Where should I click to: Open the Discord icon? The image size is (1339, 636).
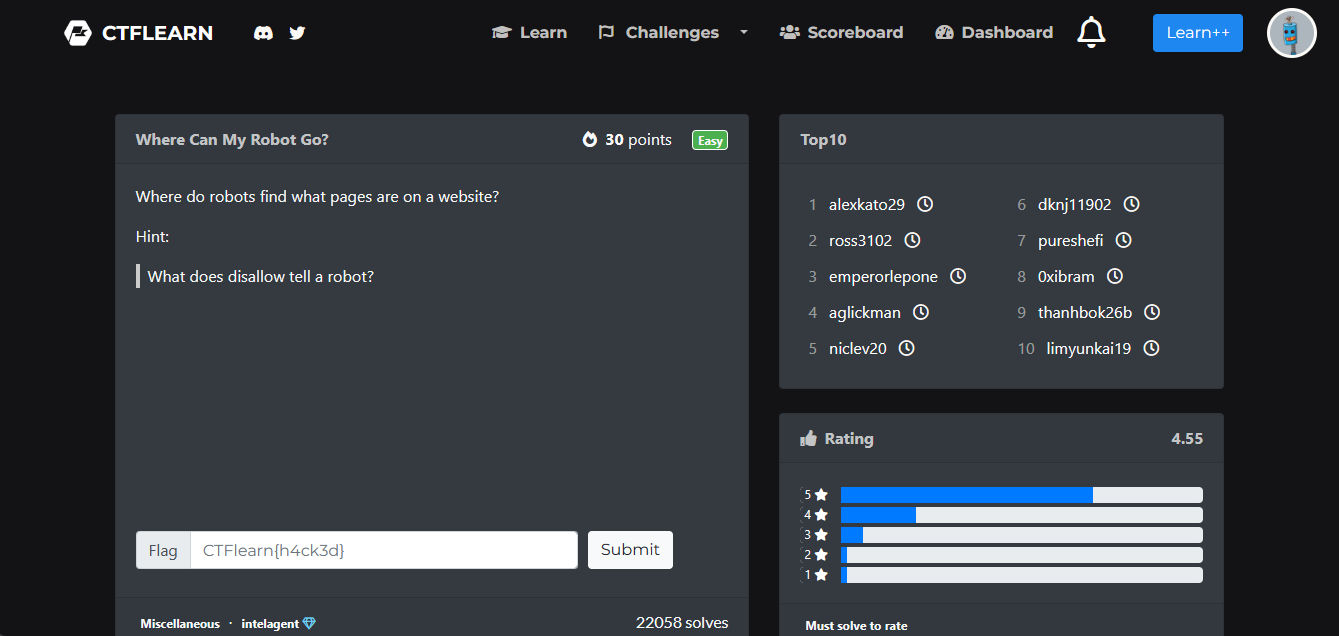(x=262, y=33)
